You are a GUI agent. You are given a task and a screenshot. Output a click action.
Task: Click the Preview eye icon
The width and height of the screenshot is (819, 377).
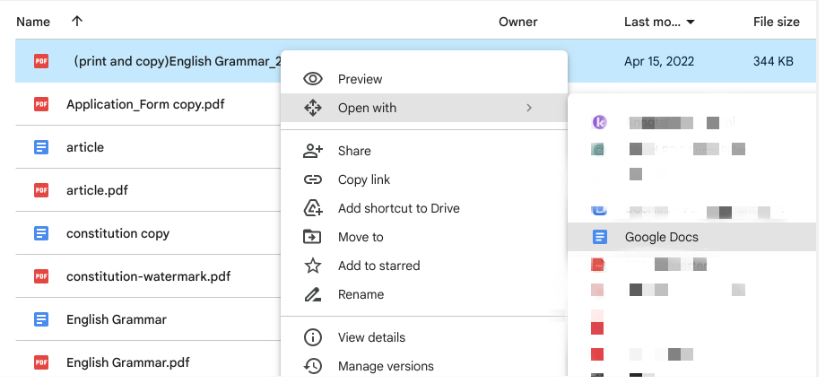312,79
